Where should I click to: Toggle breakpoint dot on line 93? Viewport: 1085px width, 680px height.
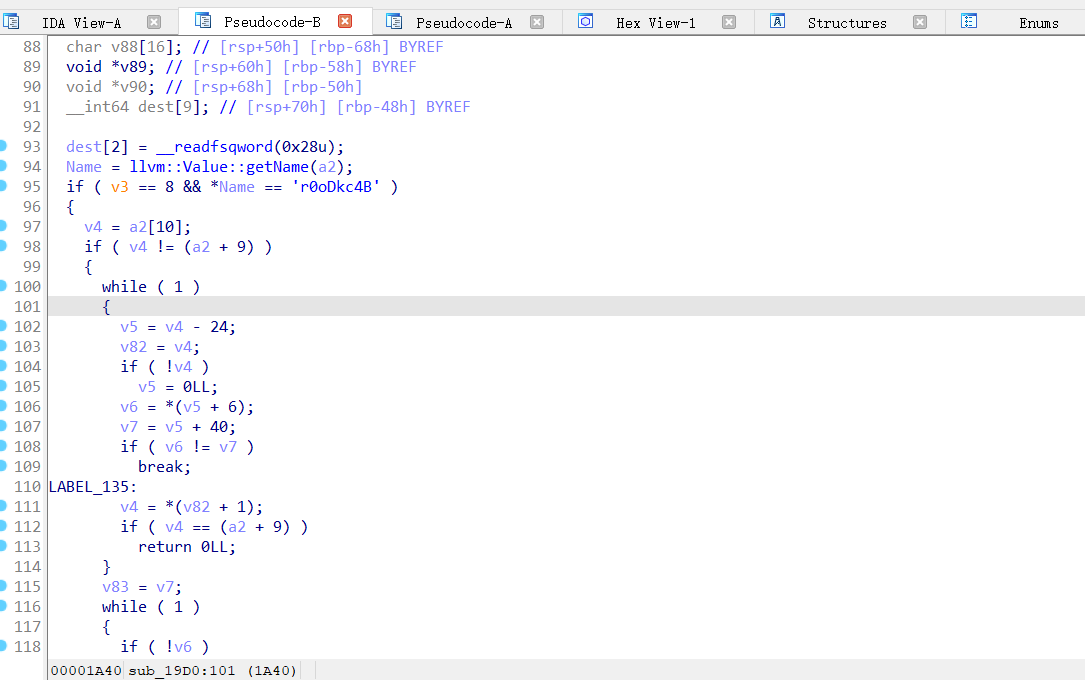pyautogui.click(x=3, y=146)
